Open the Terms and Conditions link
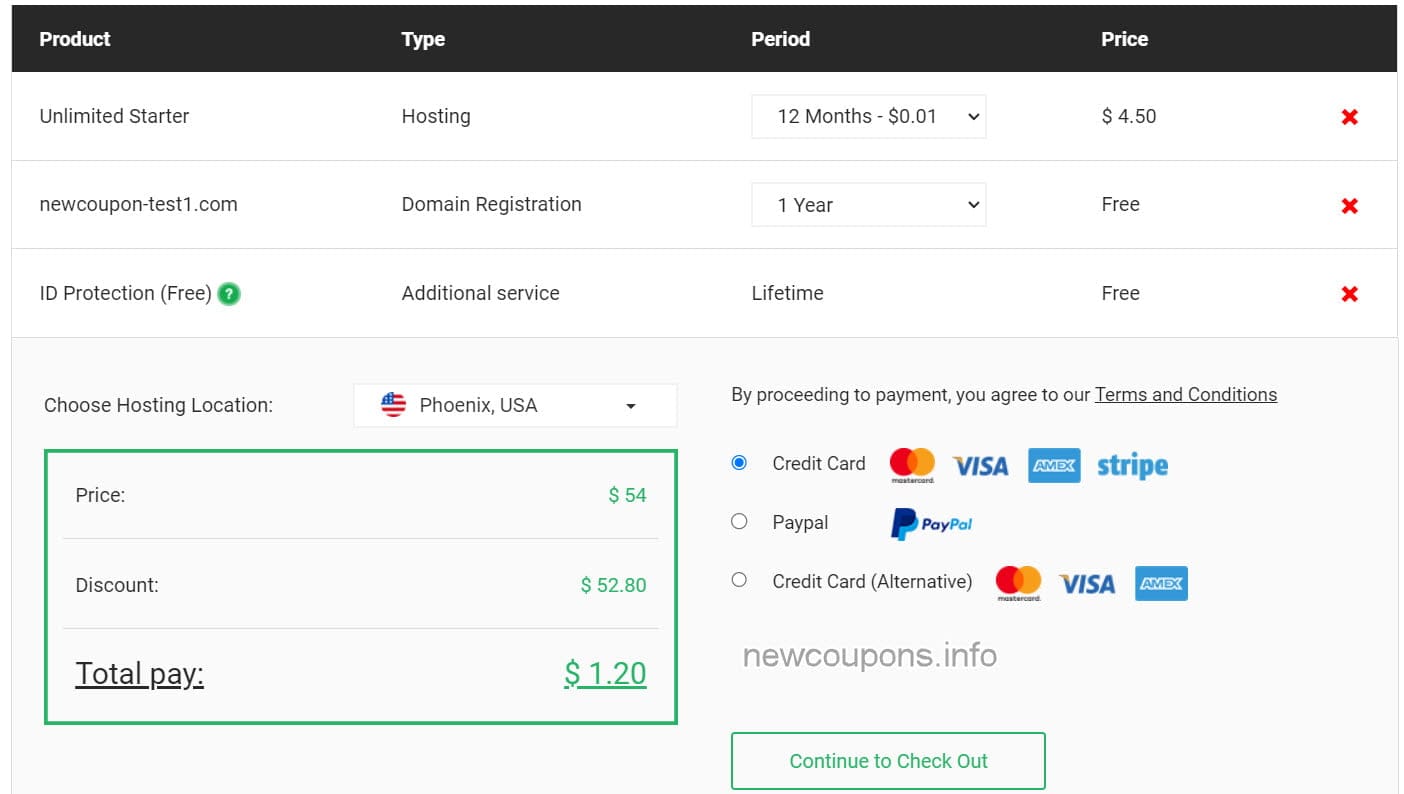This screenshot has width=1404, height=794. (1186, 394)
